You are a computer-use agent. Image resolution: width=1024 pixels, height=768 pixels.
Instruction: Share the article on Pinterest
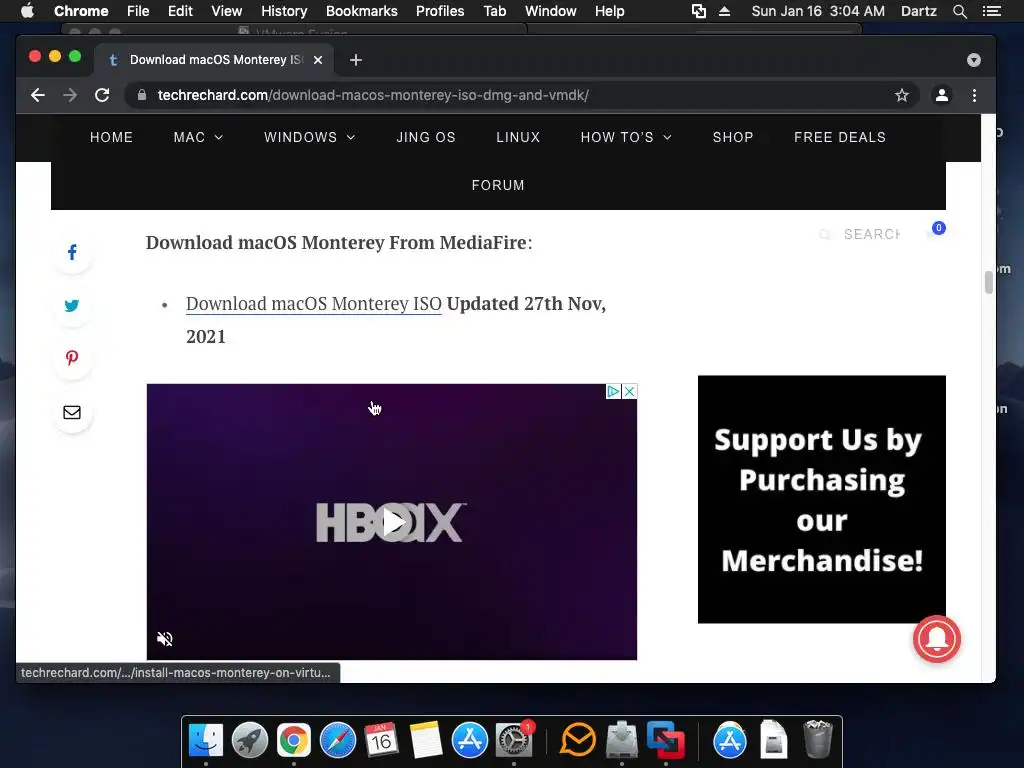(x=72, y=358)
